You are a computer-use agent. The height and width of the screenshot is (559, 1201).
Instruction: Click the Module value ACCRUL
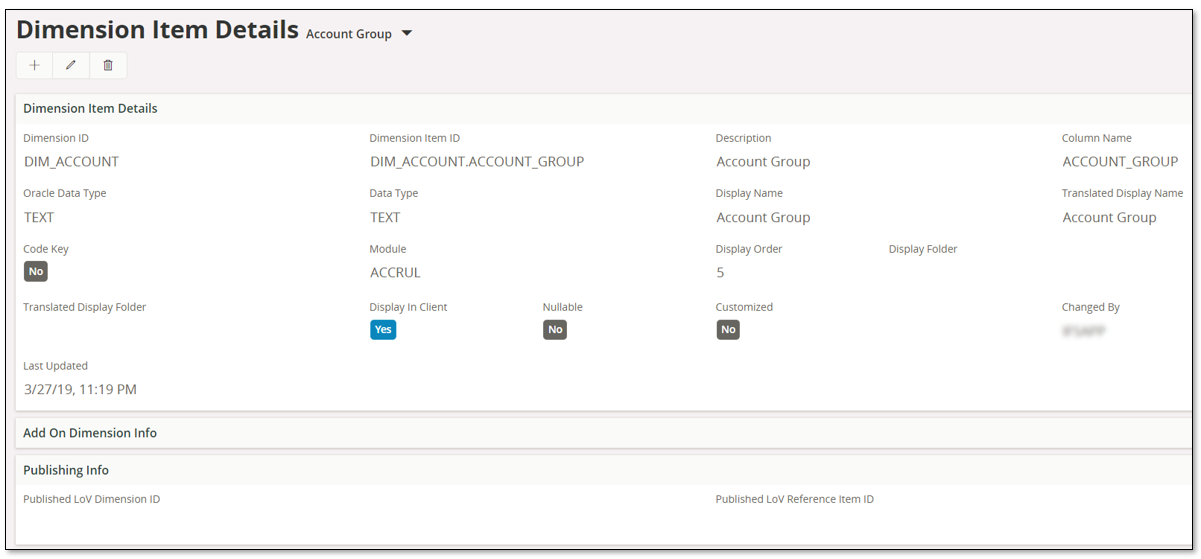tap(395, 272)
